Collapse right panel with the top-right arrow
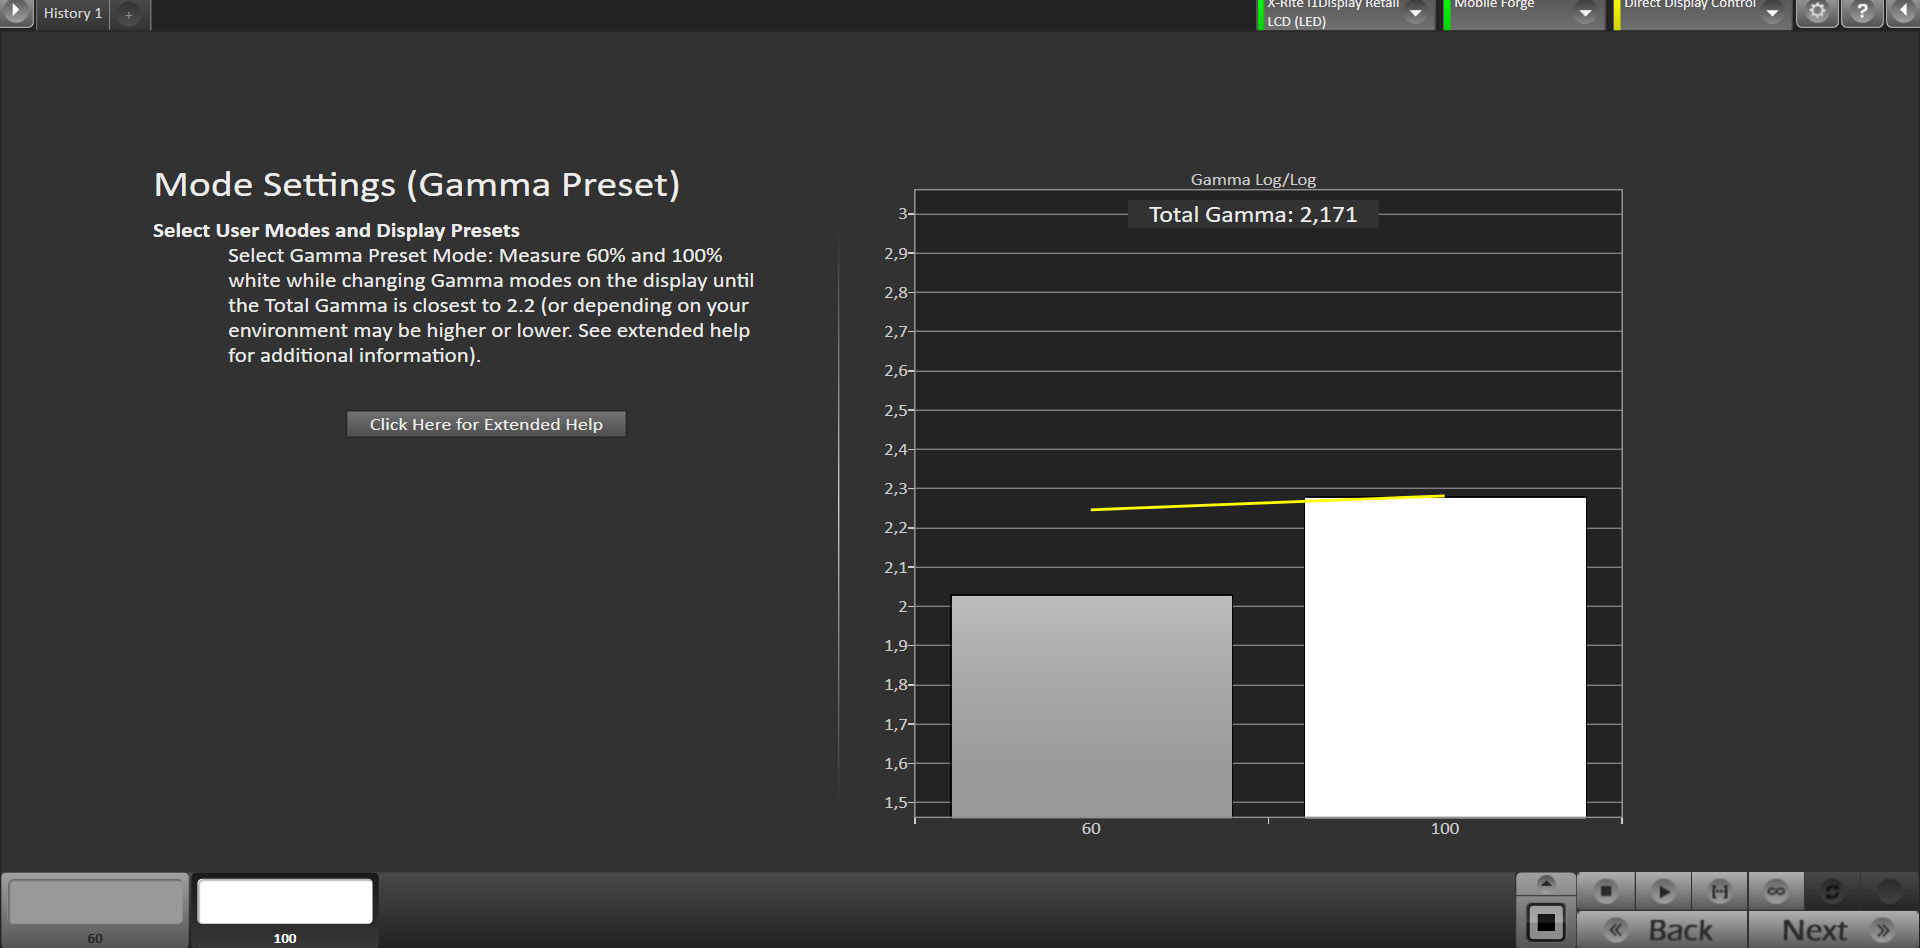The height and width of the screenshot is (948, 1920). [1904, 12]
